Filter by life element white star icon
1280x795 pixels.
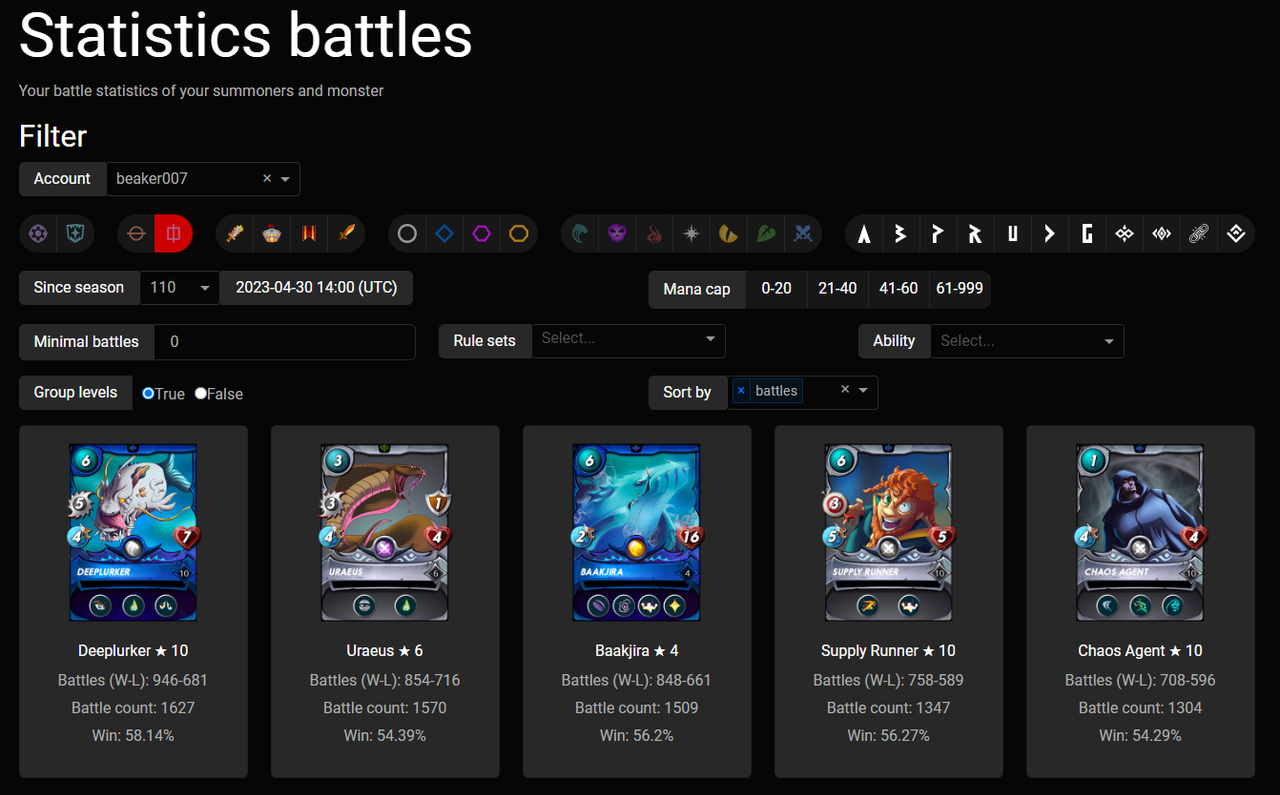(x=691, y=234)
